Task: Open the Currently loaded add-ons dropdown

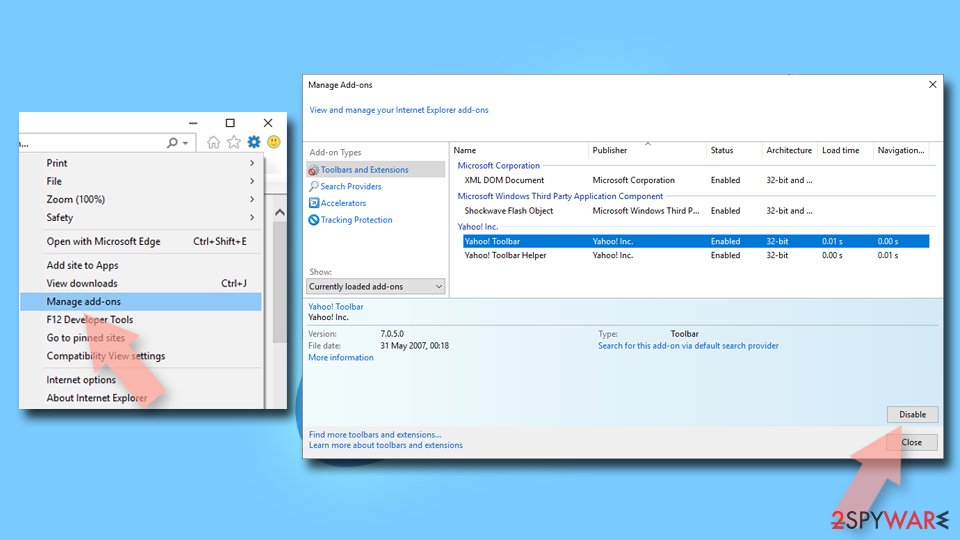Action: tap(376, 287)
